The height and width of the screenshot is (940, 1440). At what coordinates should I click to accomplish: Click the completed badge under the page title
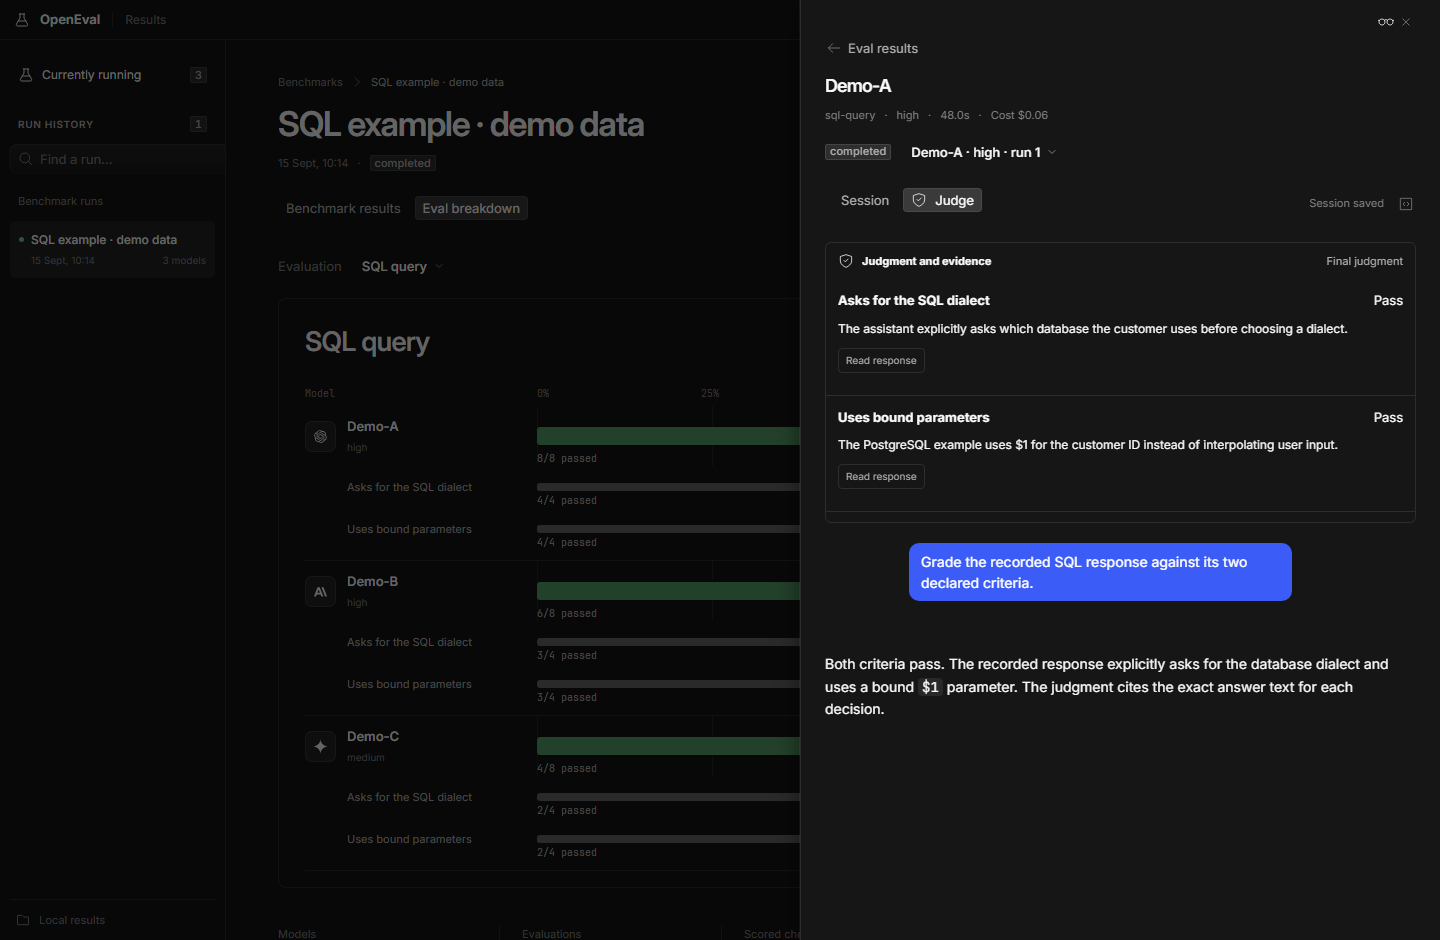click(x=402, y=163)
